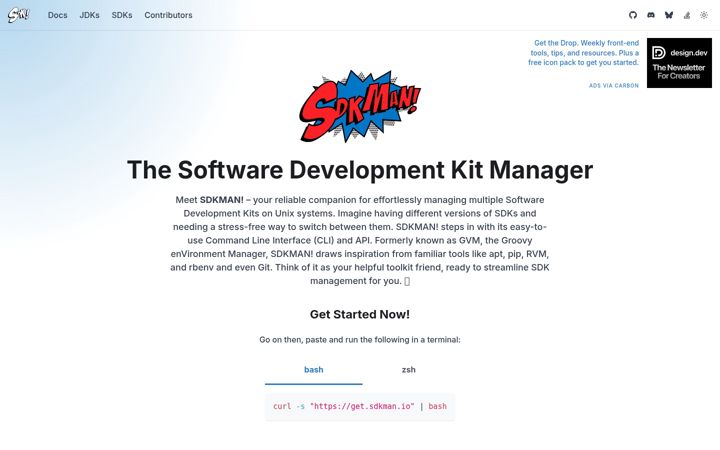Click 'The Software Development Kit Manager' heading
Image resolution: width=720 pixels, height=450 pixels.
pyautogui.click(x=360, y=170)
